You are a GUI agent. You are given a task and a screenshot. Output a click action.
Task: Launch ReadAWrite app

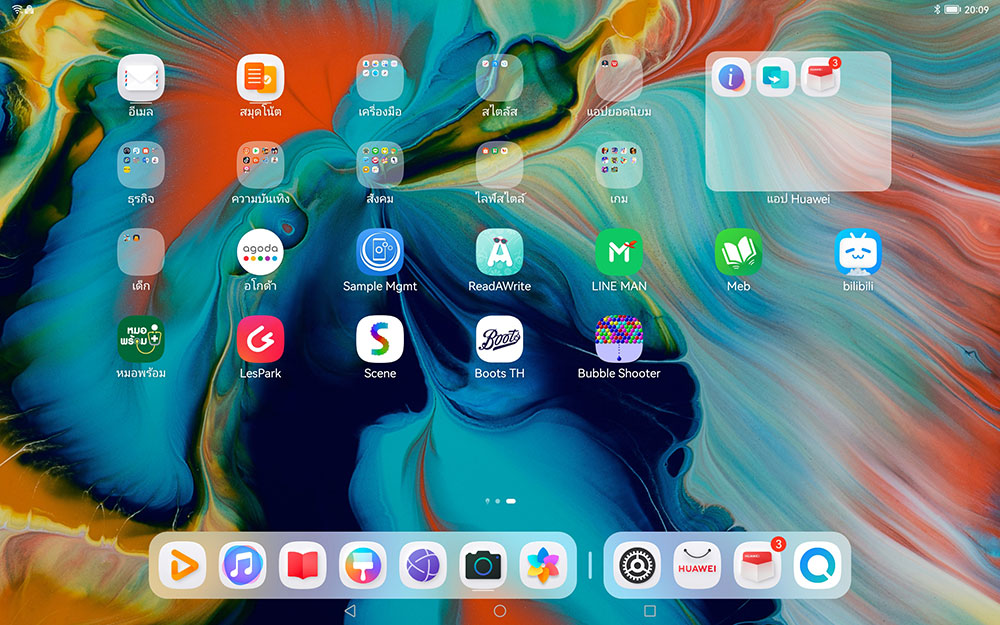tap(499, 253)
